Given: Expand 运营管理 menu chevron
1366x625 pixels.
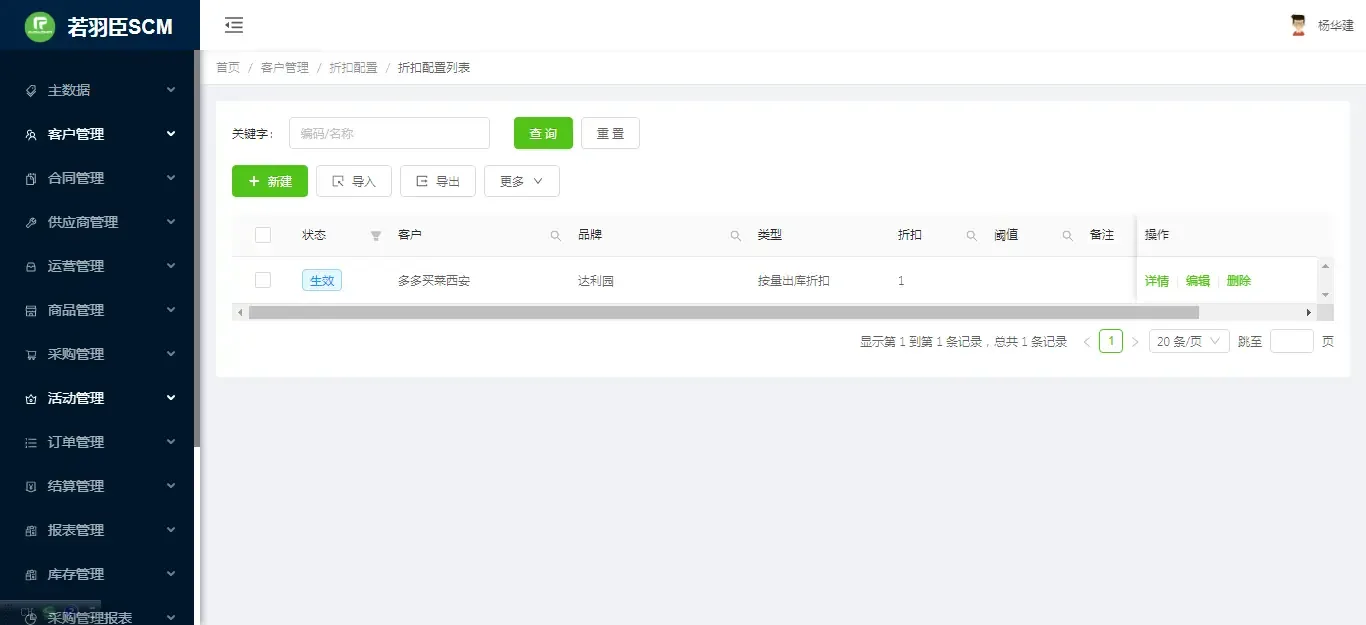Looking at the screenshot, I should pos(171,266).
